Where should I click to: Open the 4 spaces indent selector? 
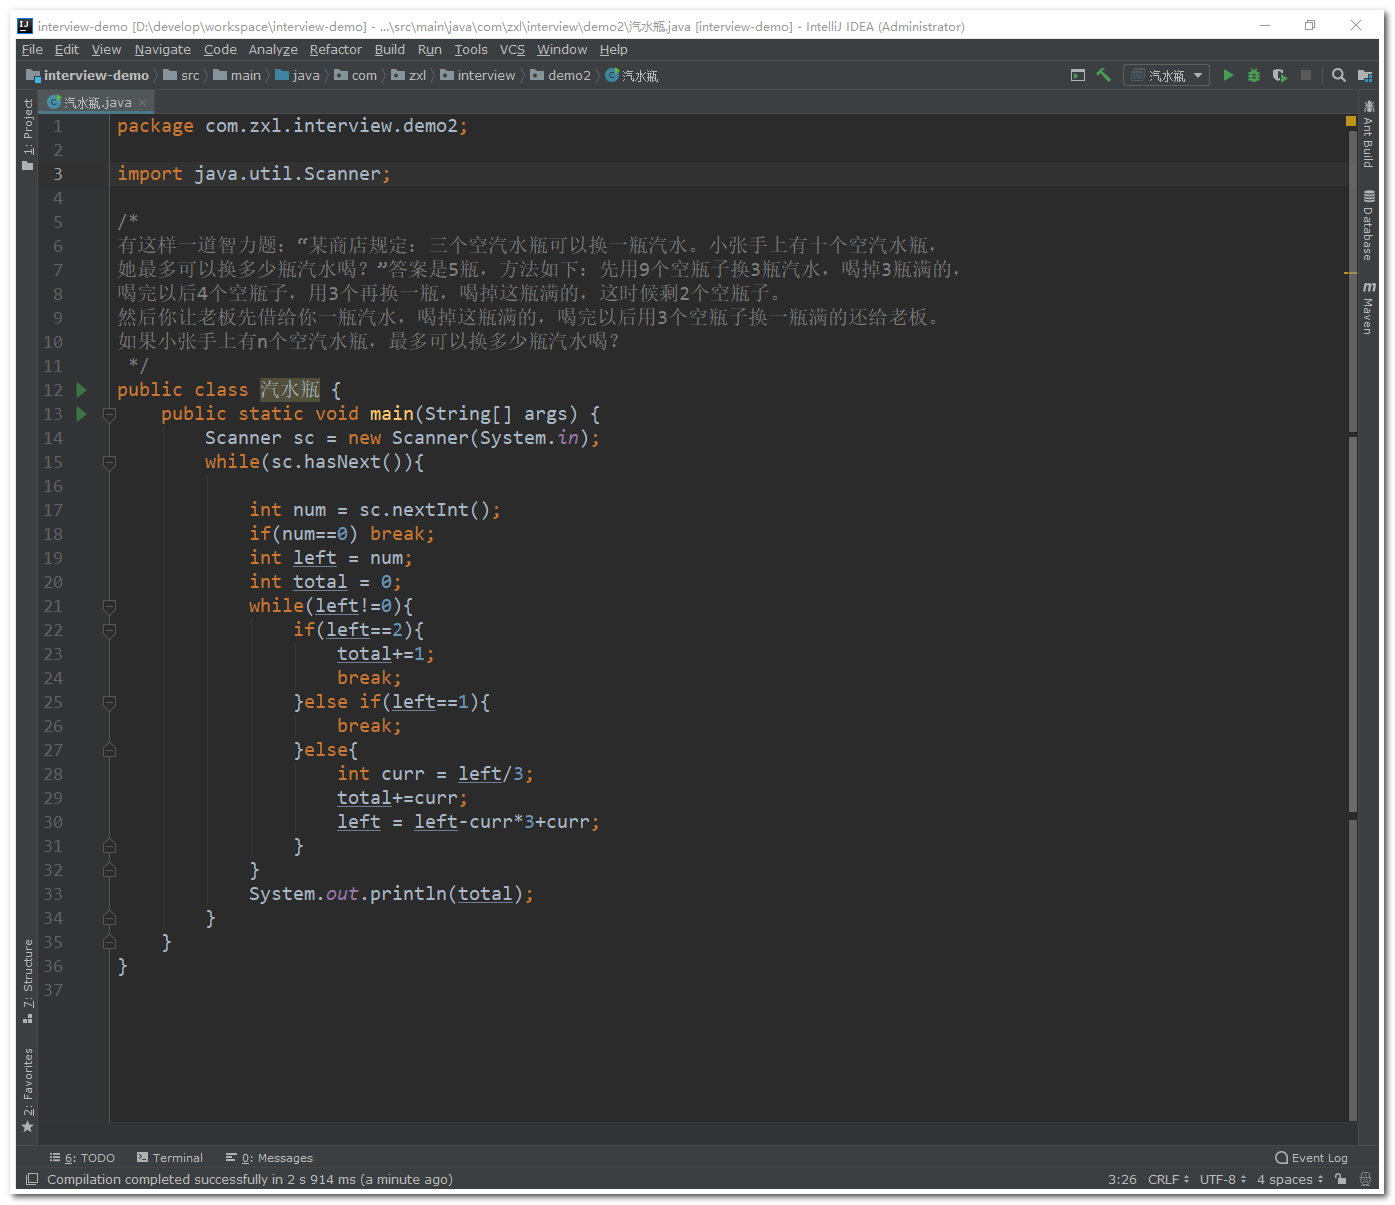tap(1290, 1180)
